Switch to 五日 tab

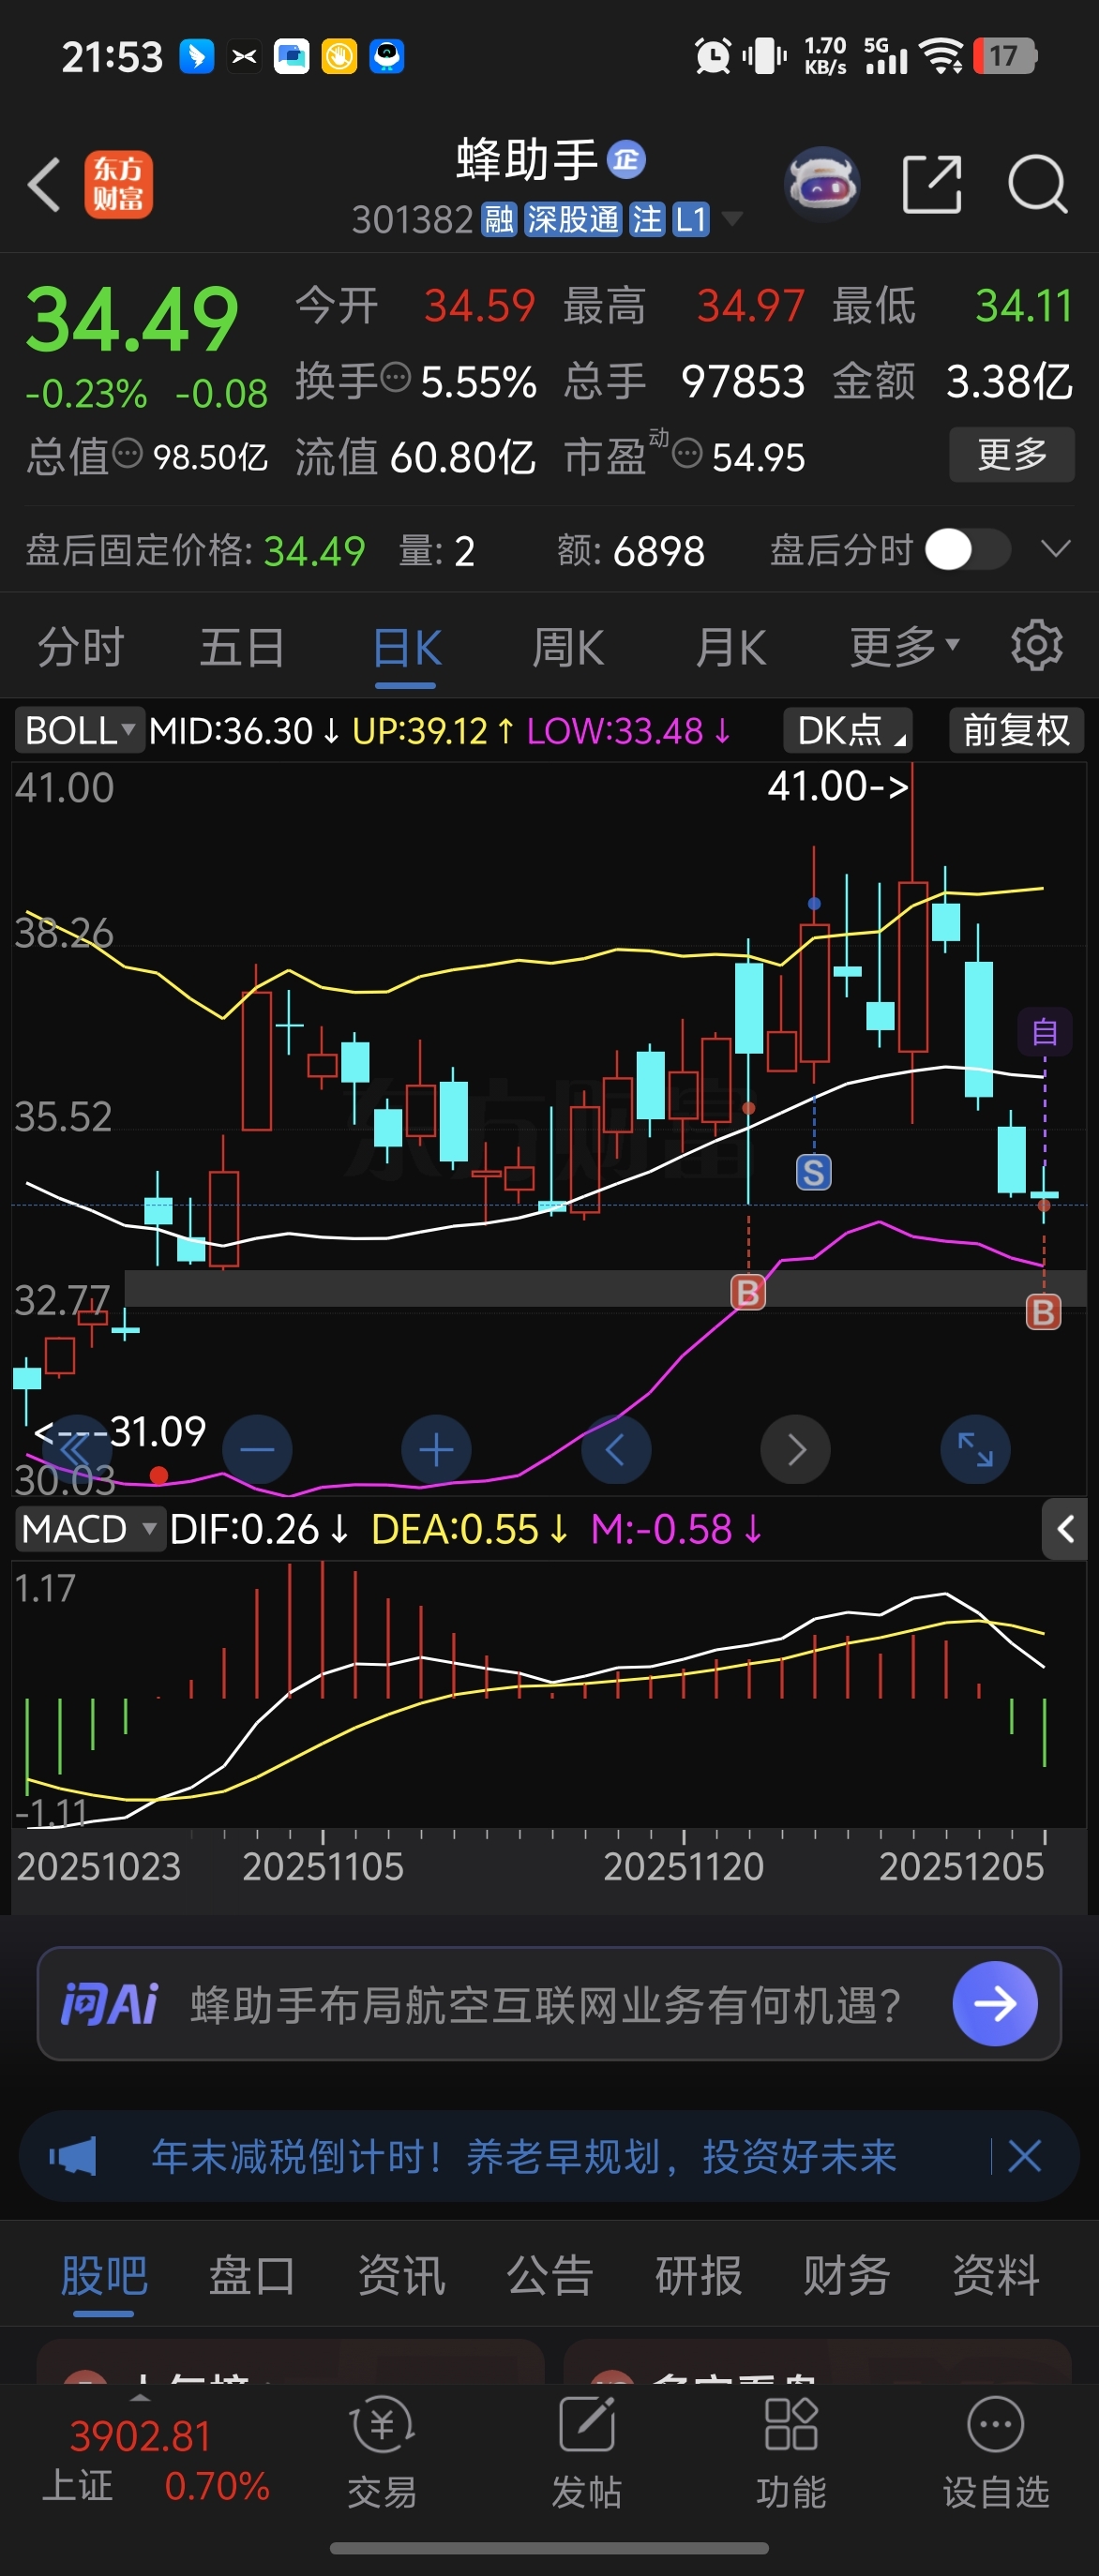tap(242, 647)
